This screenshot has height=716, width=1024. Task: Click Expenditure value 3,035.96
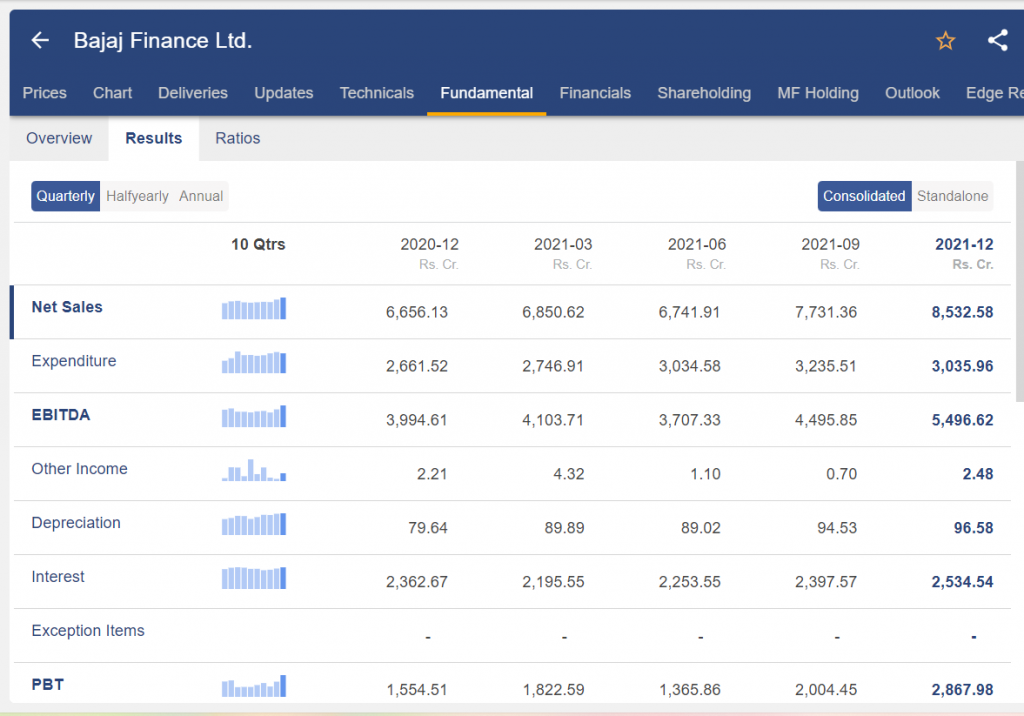click(x=962, y=366)
